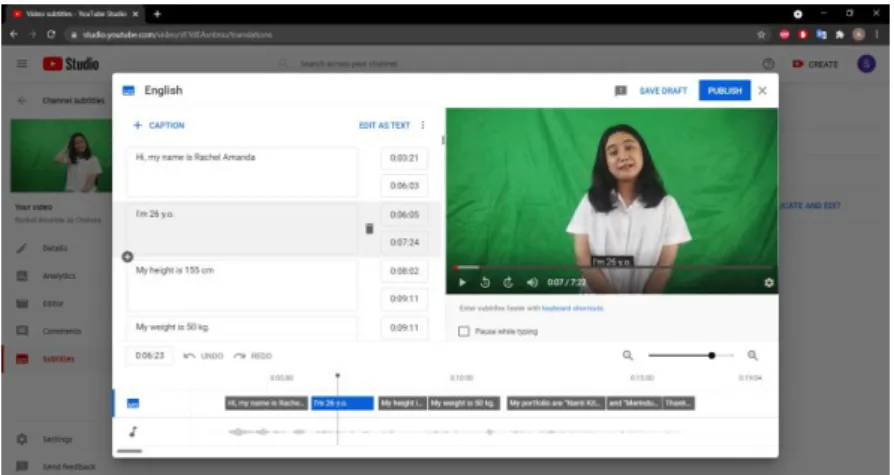Image resolution: width=894 pixels, height=475 pixels.
Task: Click caption text "My height is 155 cm"
Action: click(174, 270)
